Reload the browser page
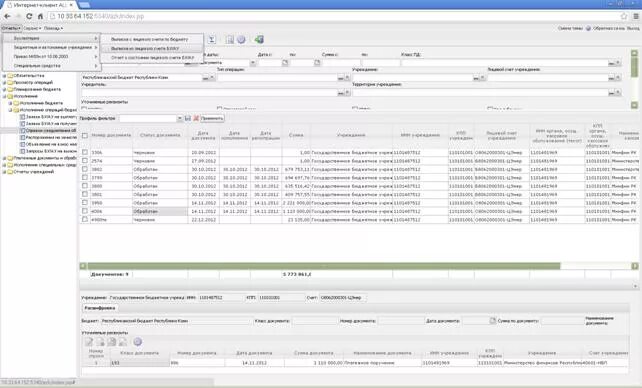 [x=29, y=16]
